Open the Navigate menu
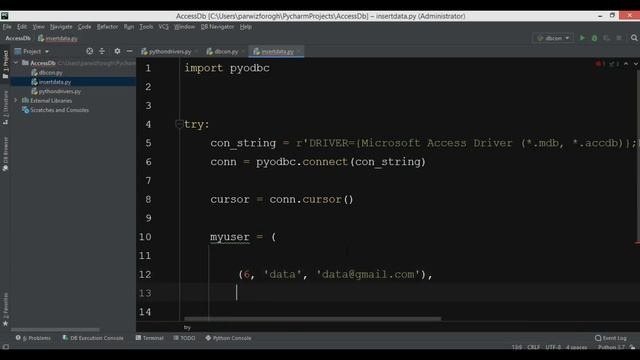Viewport: 640px width, 360px height. 61,27
